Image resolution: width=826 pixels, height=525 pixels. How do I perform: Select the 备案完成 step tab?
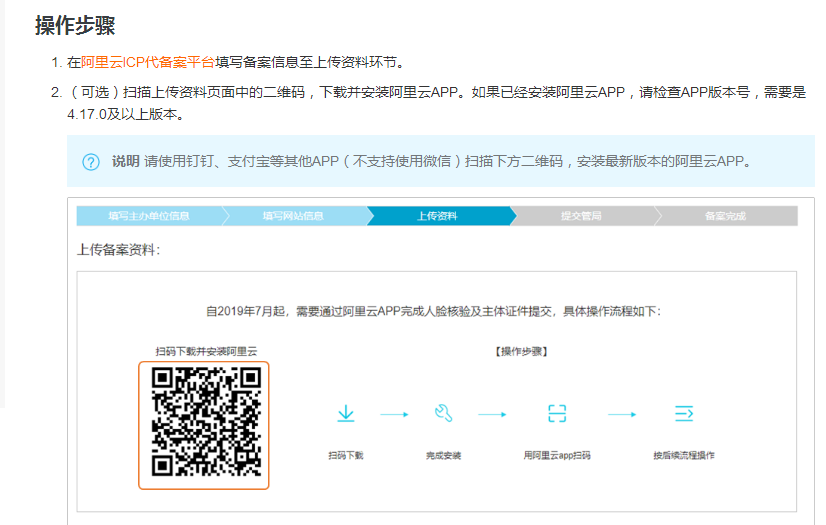(725, 216)
